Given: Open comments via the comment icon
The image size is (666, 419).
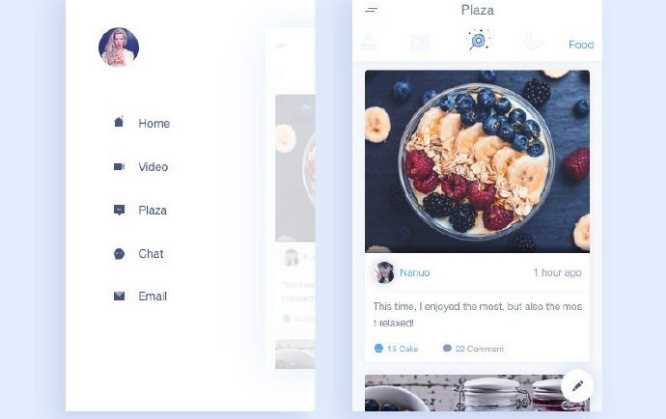Looking at the screenshot, I should point(447,348).
